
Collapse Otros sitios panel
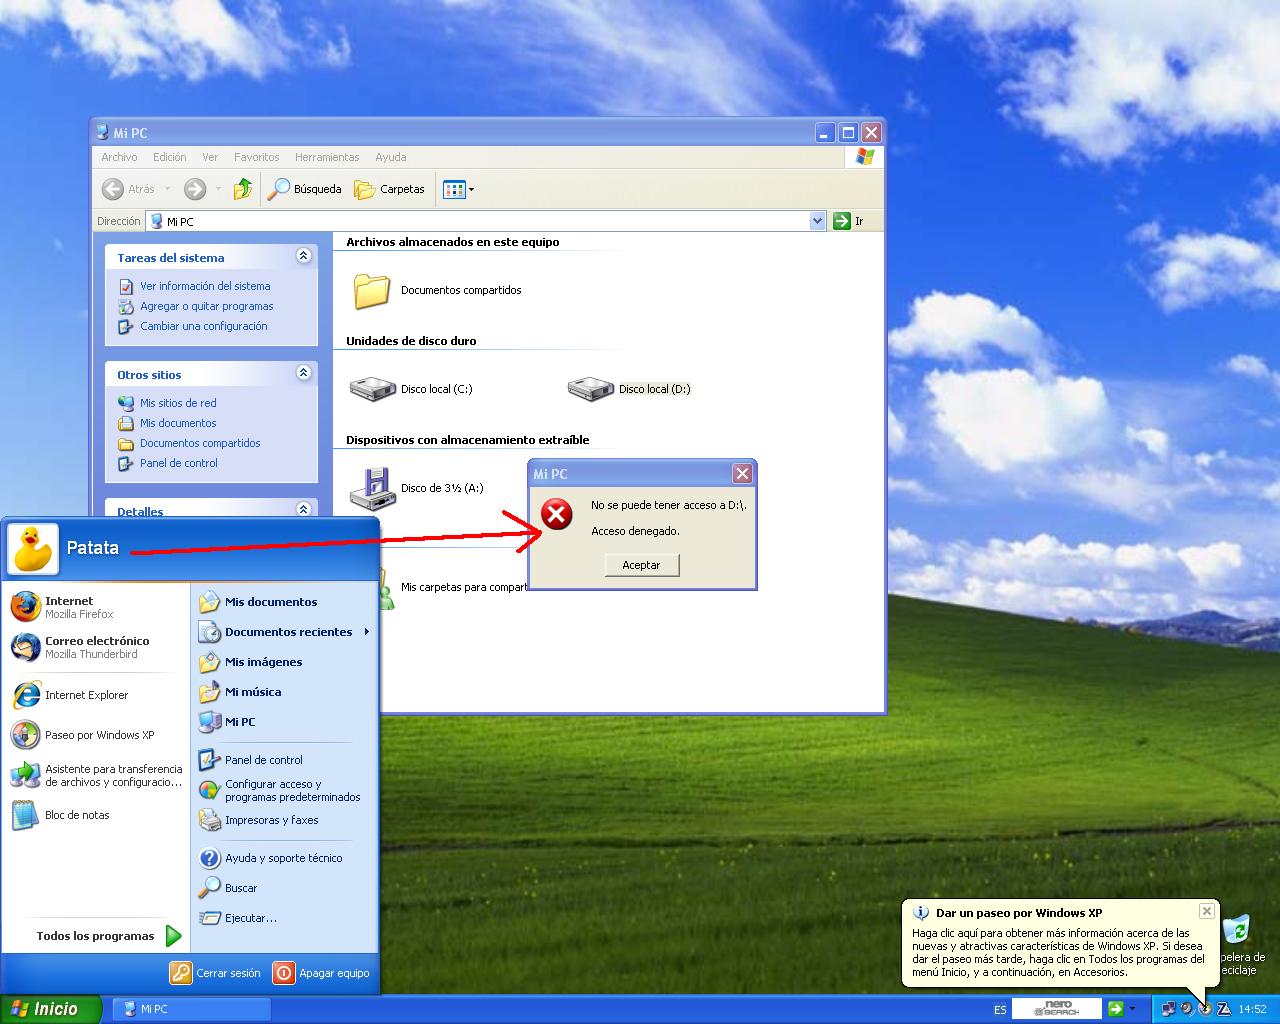tap(303, 373)
